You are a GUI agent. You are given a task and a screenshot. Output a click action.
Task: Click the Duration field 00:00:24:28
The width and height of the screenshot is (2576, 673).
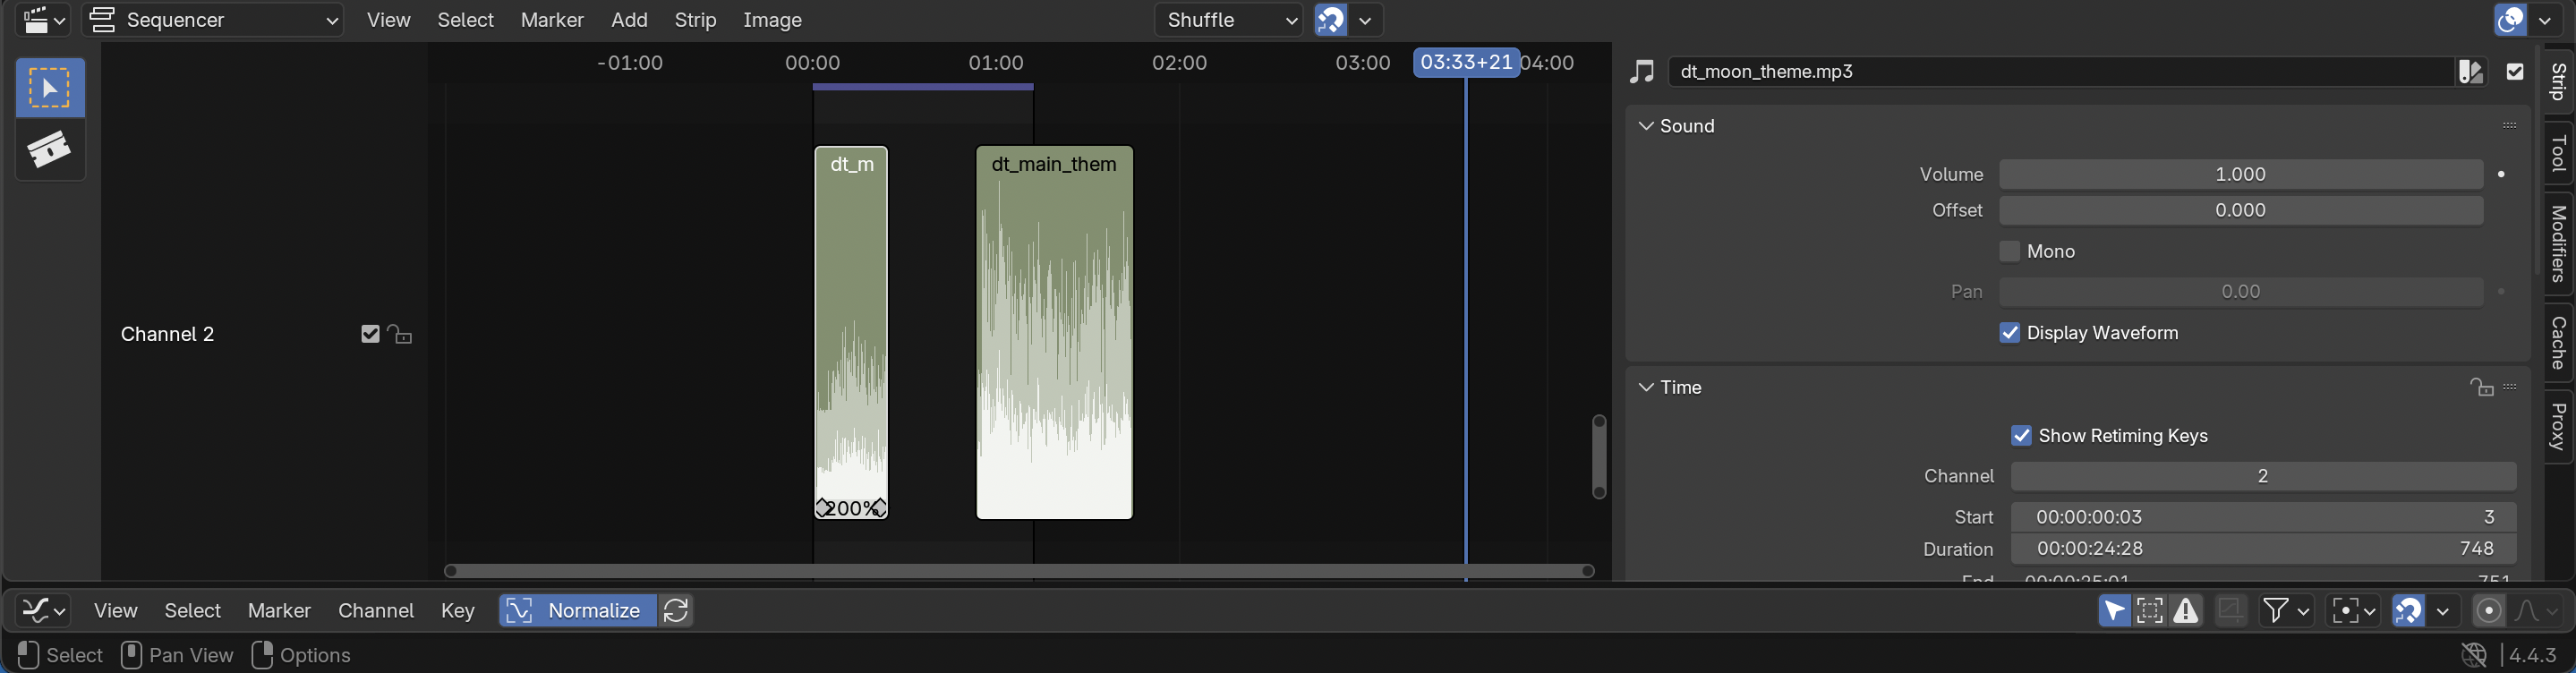(2263, 548)
